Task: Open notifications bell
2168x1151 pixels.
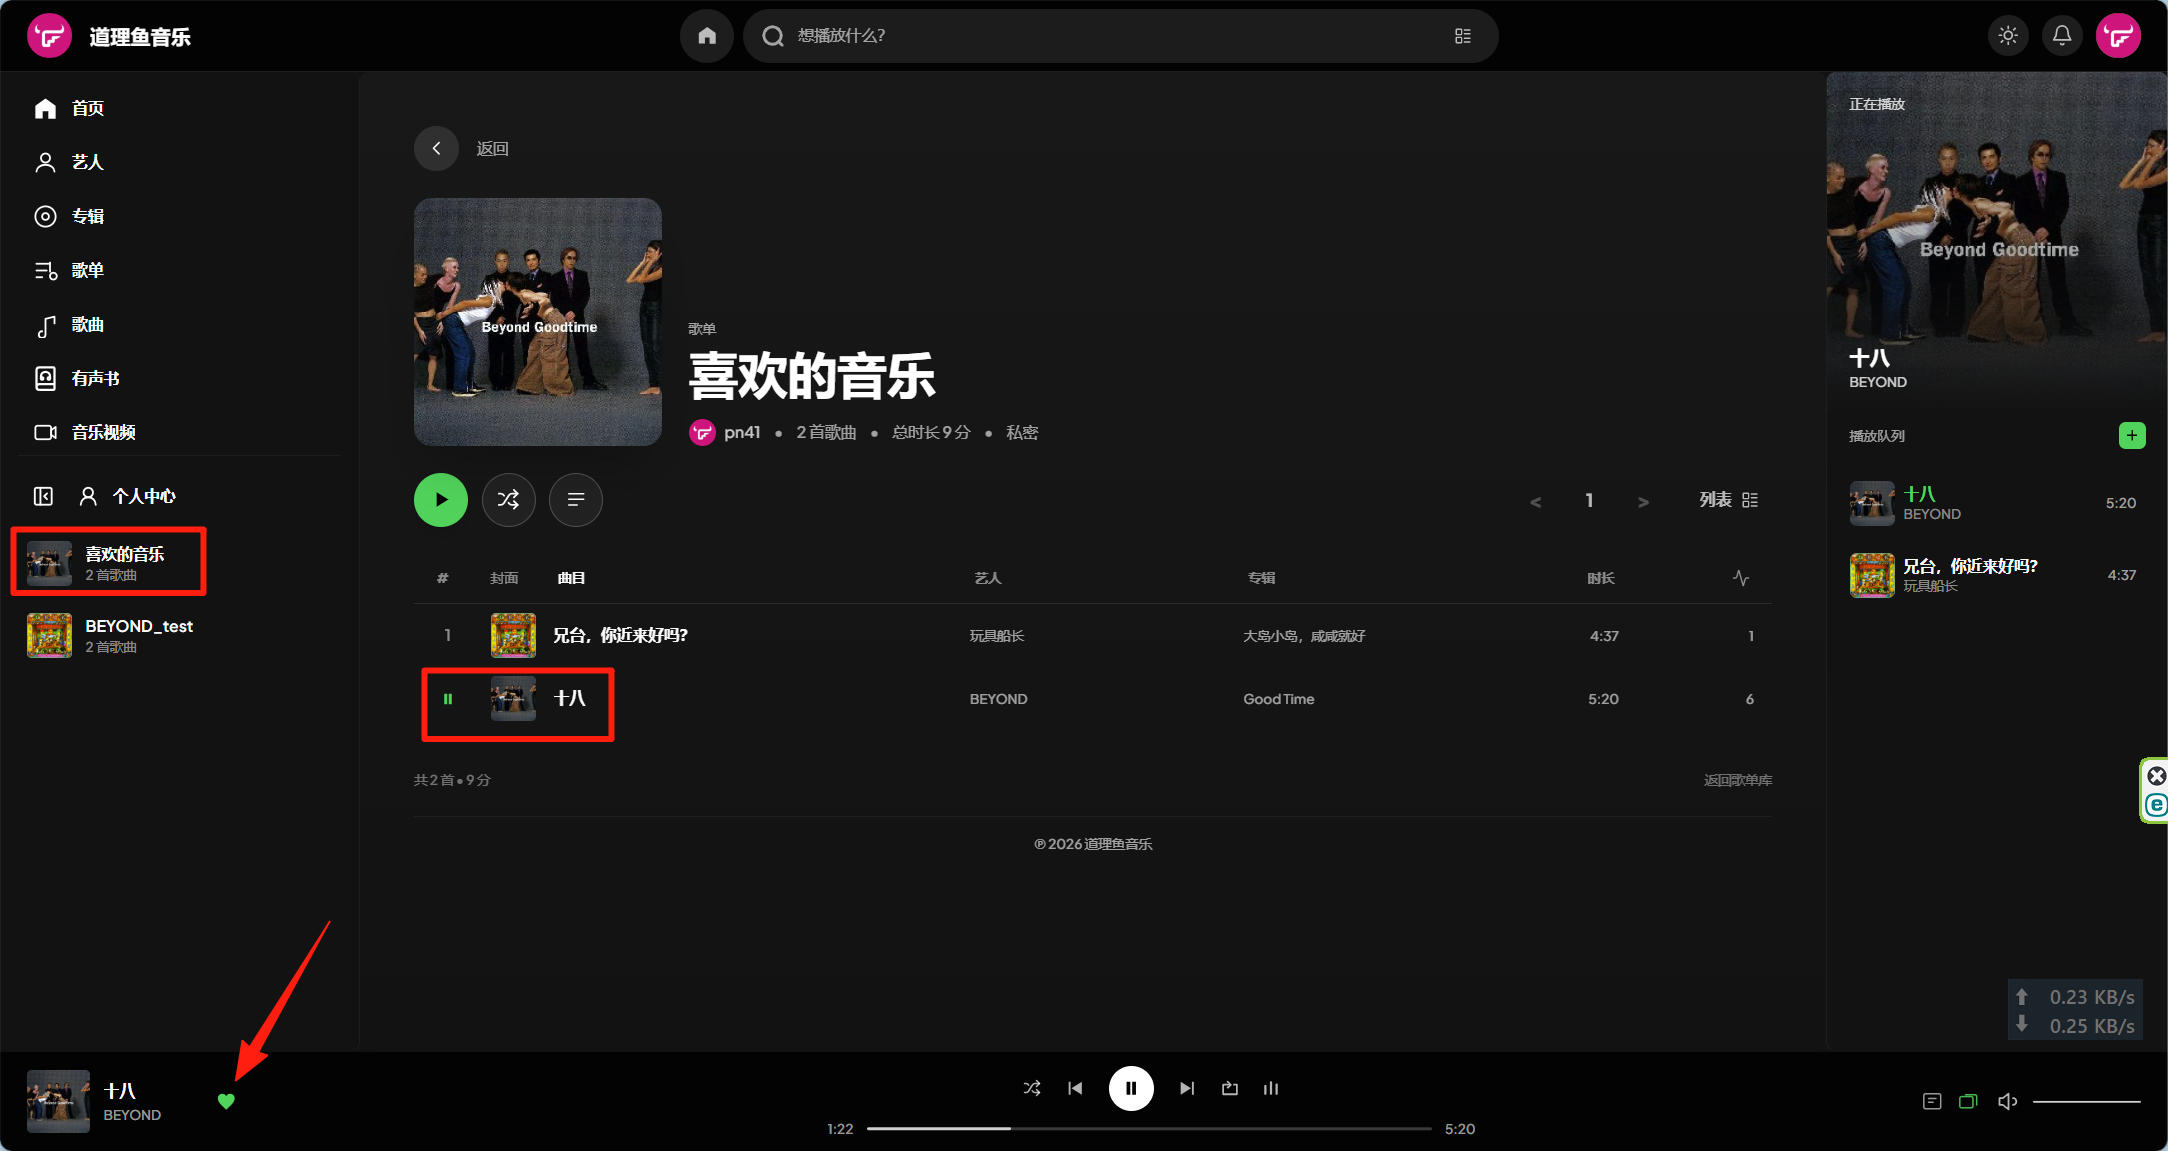Action: click(2062, 36)
